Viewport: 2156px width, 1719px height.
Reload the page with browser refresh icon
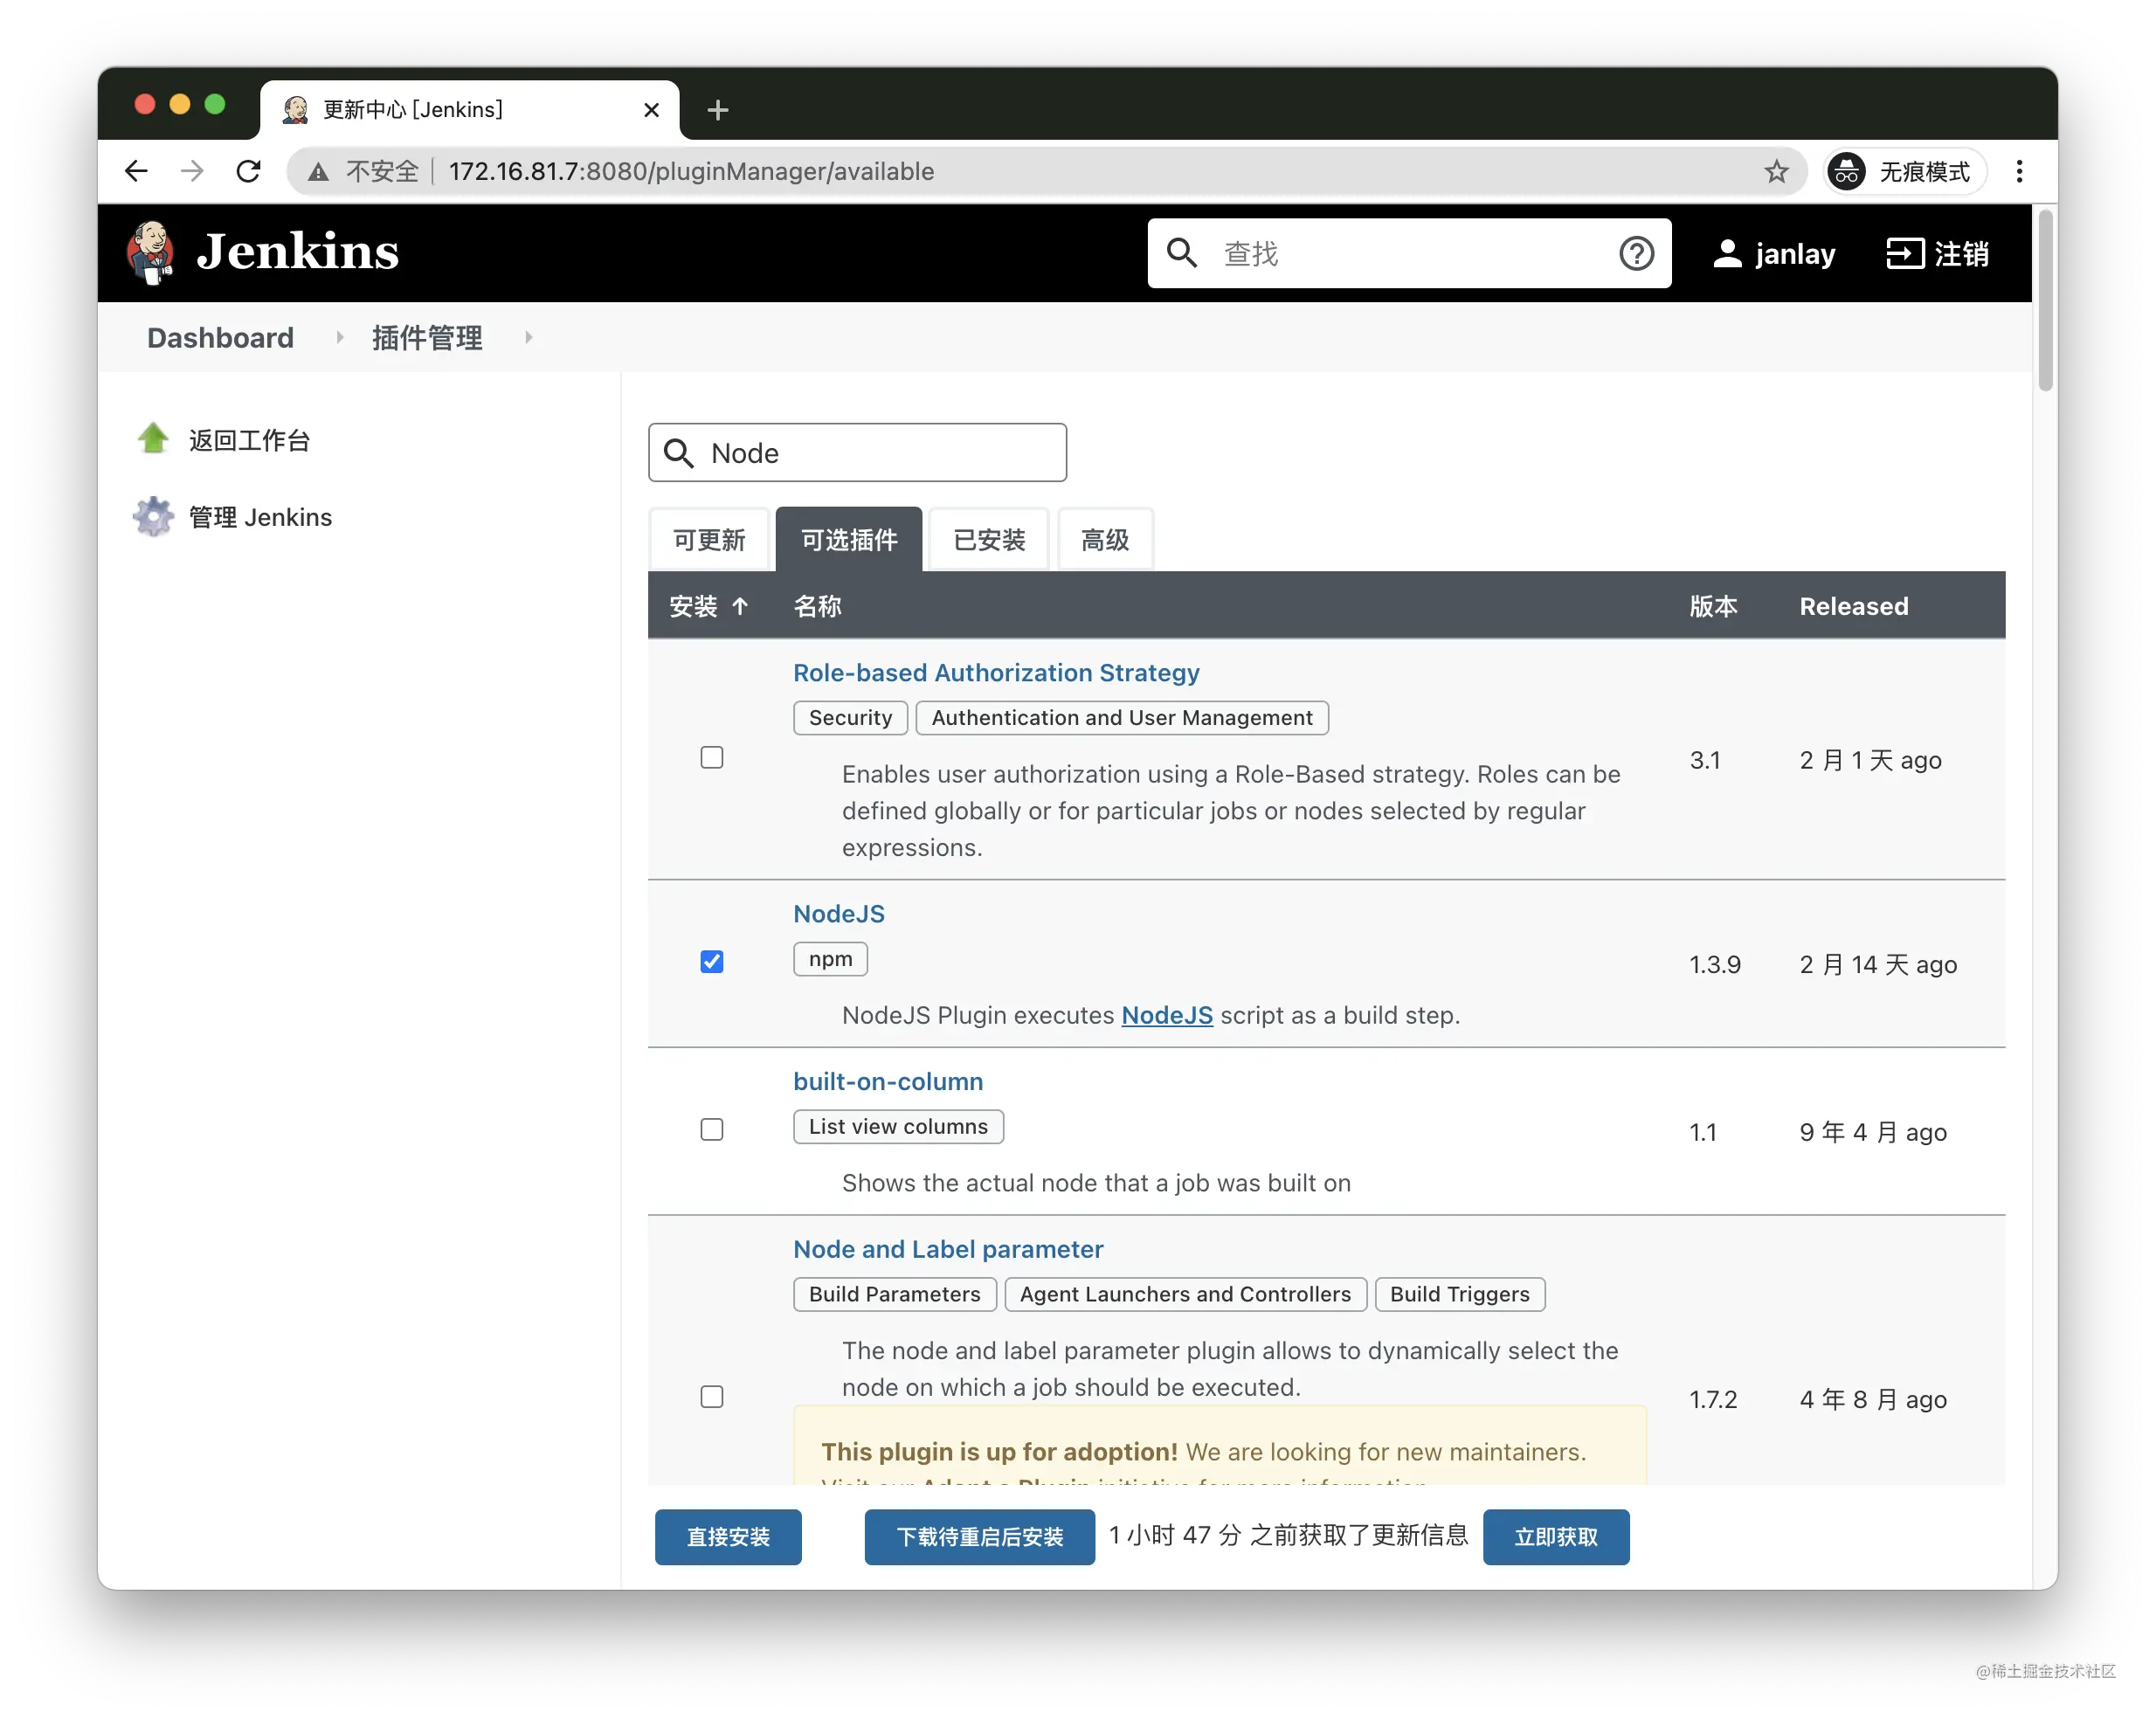tap(248, 172)
